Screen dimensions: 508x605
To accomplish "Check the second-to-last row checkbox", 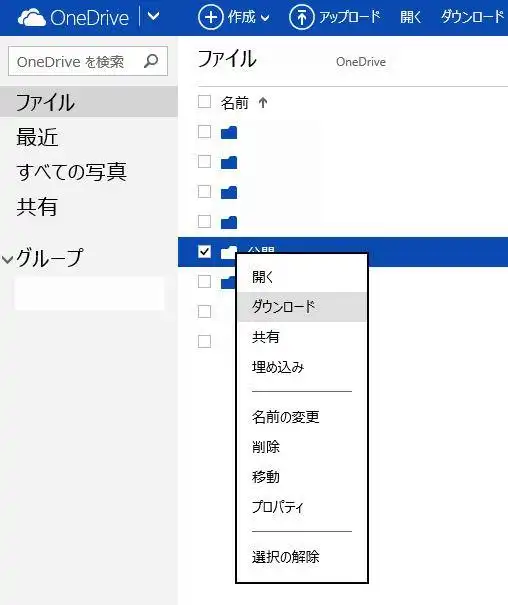I will coord(204,311).
